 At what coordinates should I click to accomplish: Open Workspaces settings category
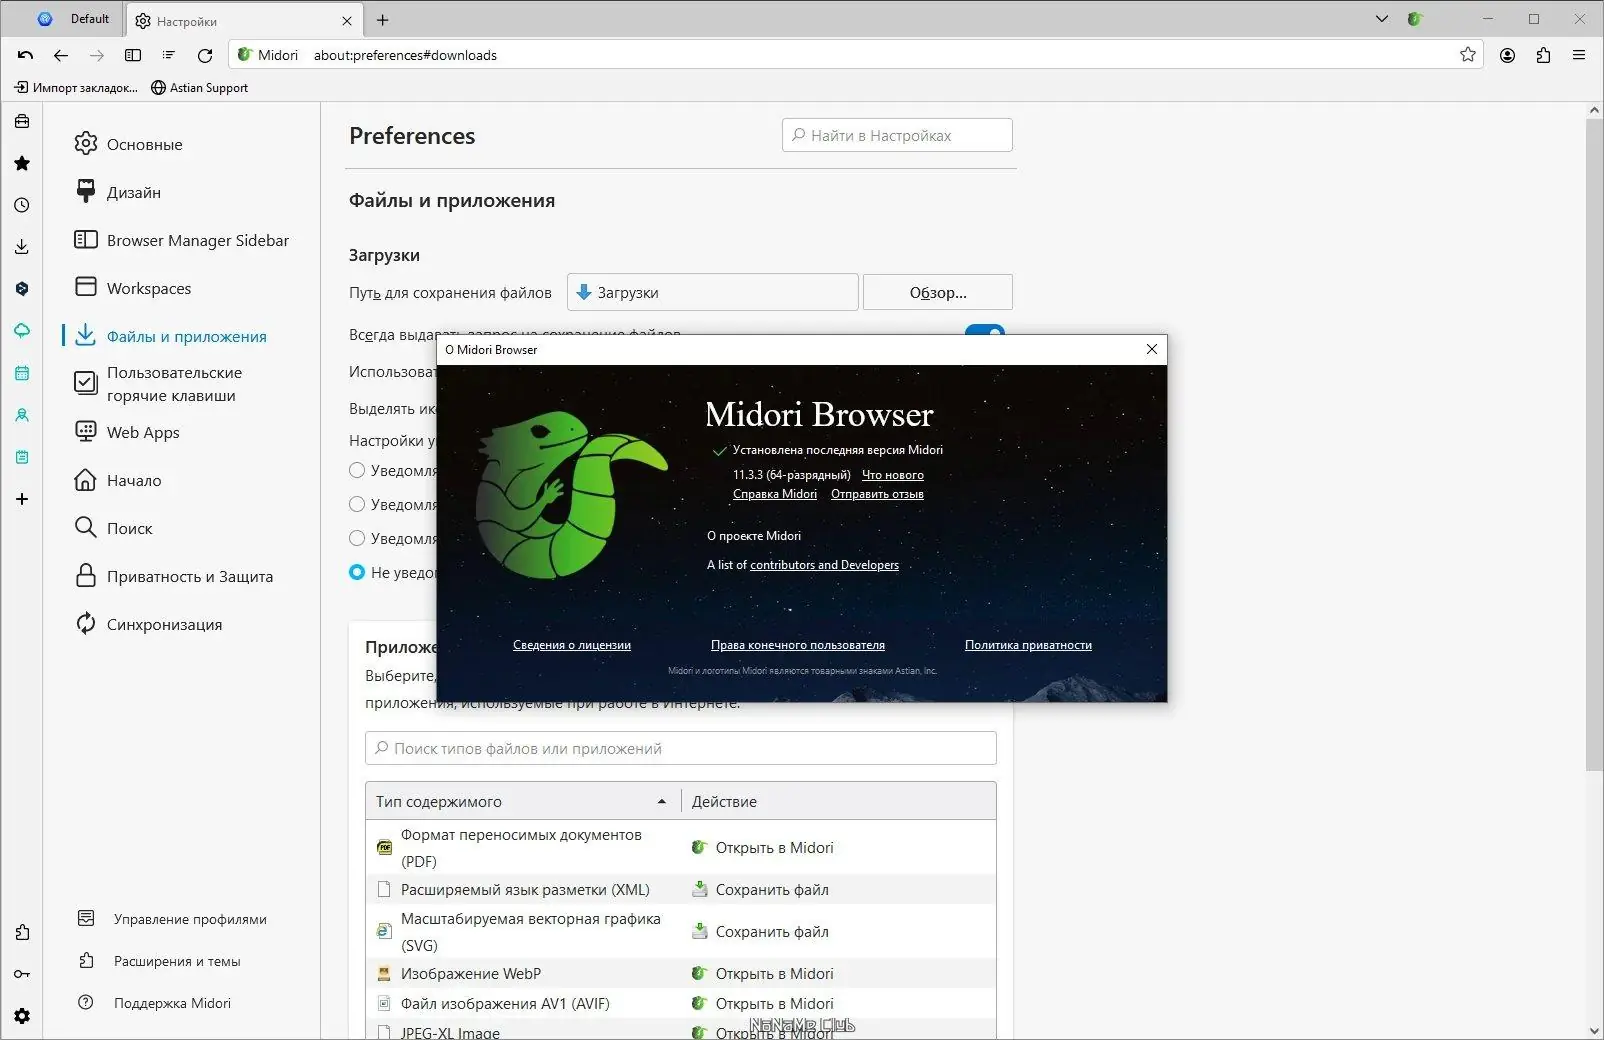point(132,288)
